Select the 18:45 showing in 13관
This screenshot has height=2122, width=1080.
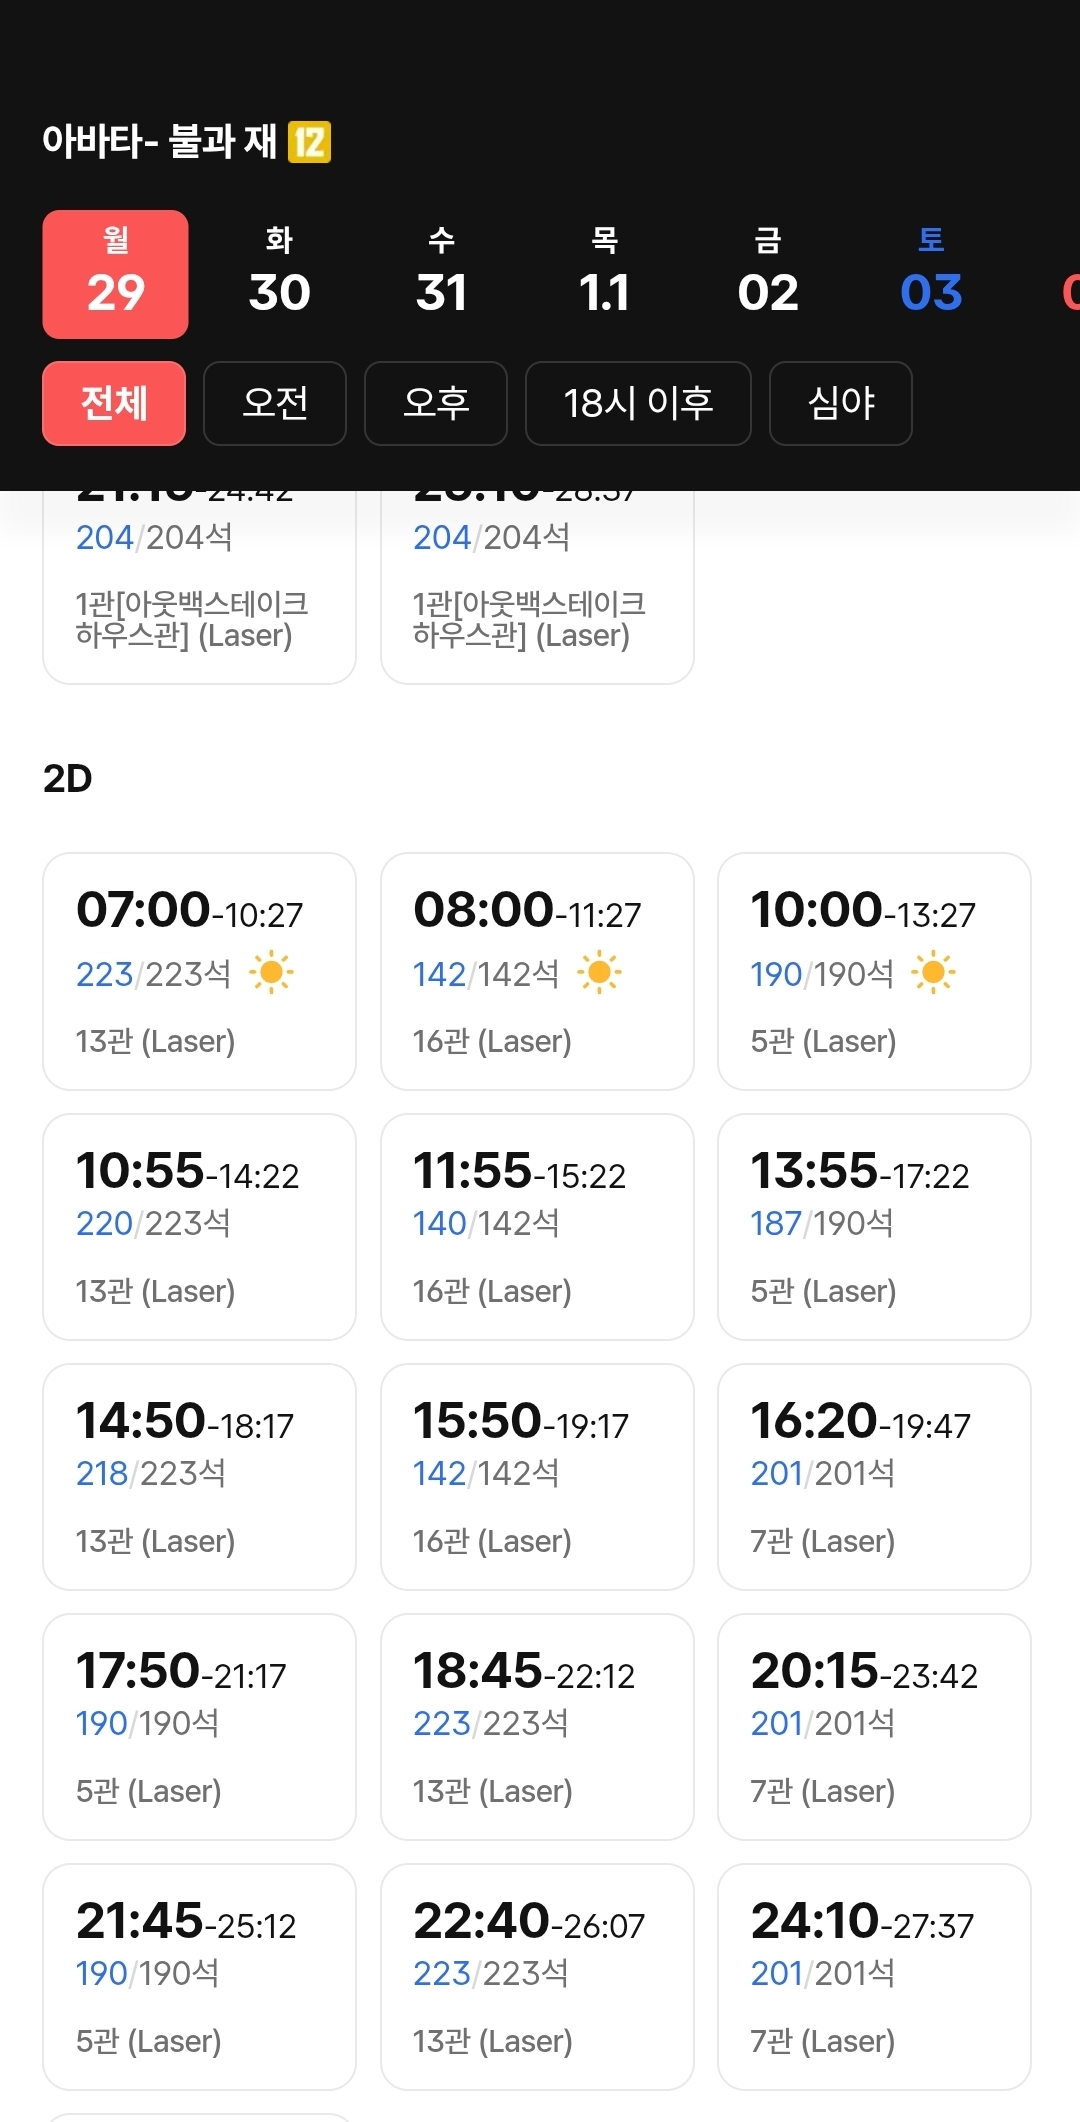(x=537, y=1726)
